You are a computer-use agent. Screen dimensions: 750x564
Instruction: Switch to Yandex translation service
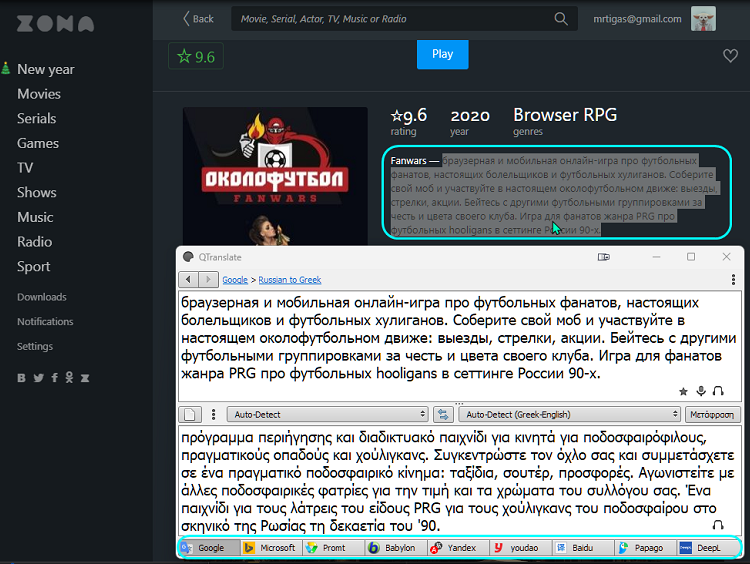458,548
